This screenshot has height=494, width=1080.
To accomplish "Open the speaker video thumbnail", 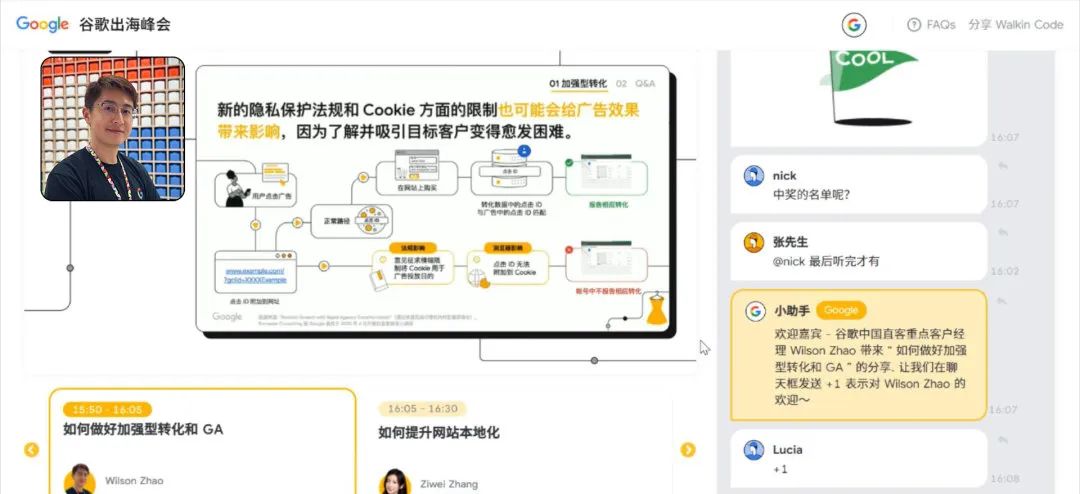I will 113,129.
